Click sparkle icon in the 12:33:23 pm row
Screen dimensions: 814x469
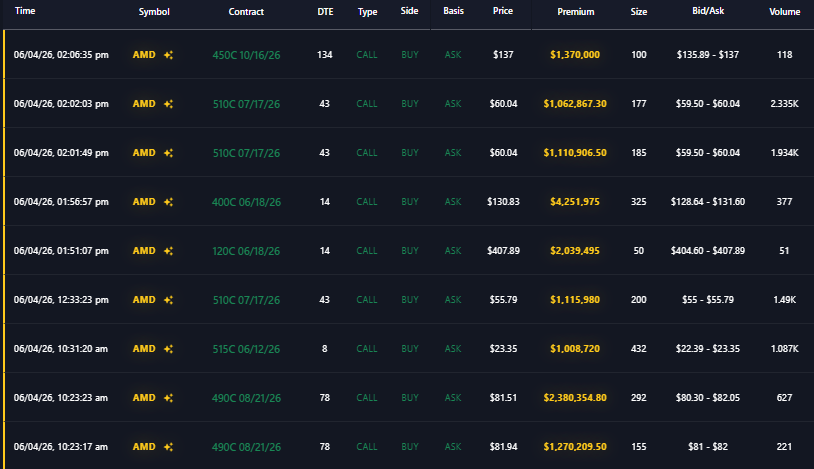(168, 300)
